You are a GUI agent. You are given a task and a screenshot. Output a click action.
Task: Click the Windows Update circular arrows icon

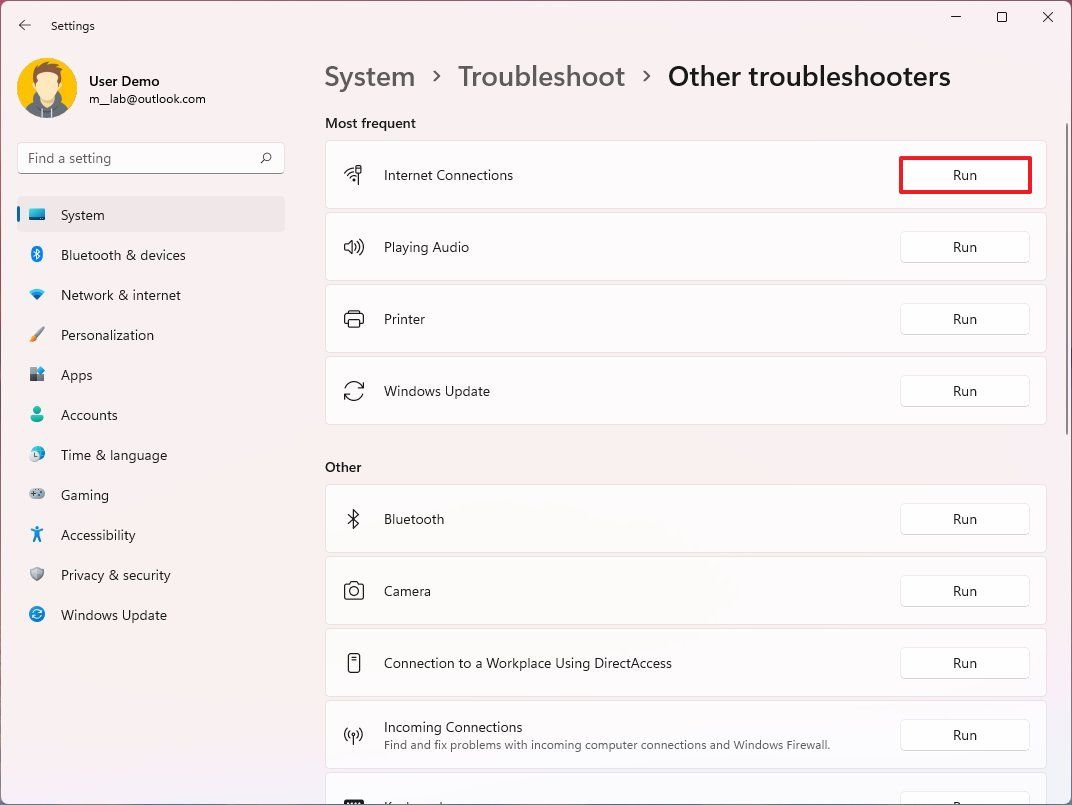[x=353, y=391]
